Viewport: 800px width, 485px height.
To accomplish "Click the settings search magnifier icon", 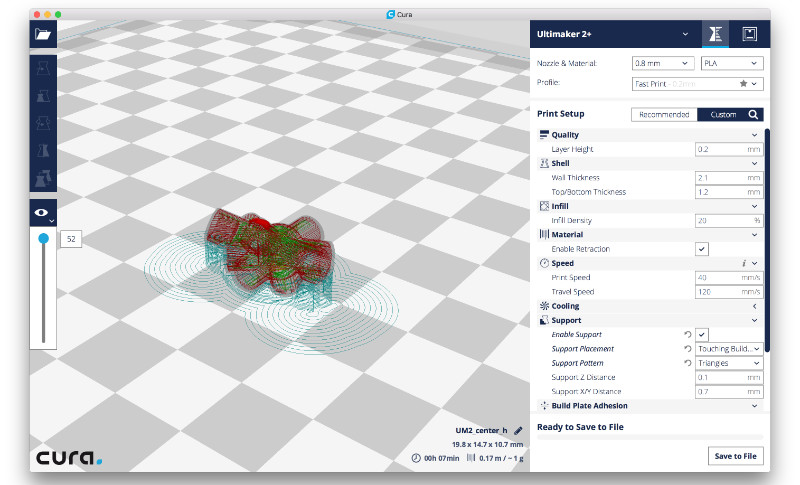I will tap(754, 115).
